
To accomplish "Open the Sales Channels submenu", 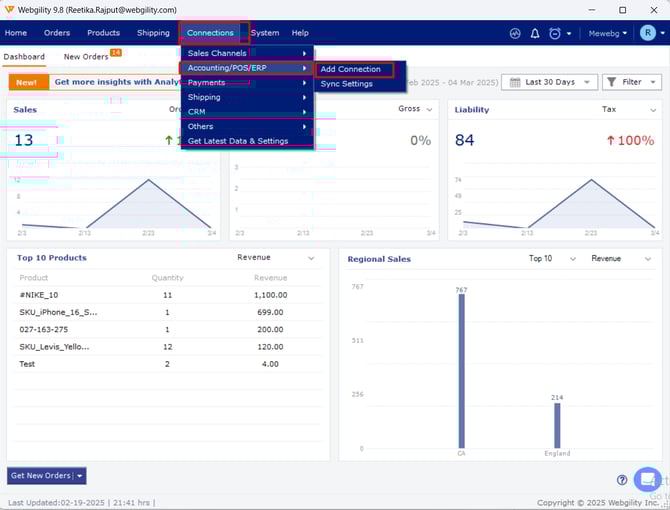I will tap(245, 53).
